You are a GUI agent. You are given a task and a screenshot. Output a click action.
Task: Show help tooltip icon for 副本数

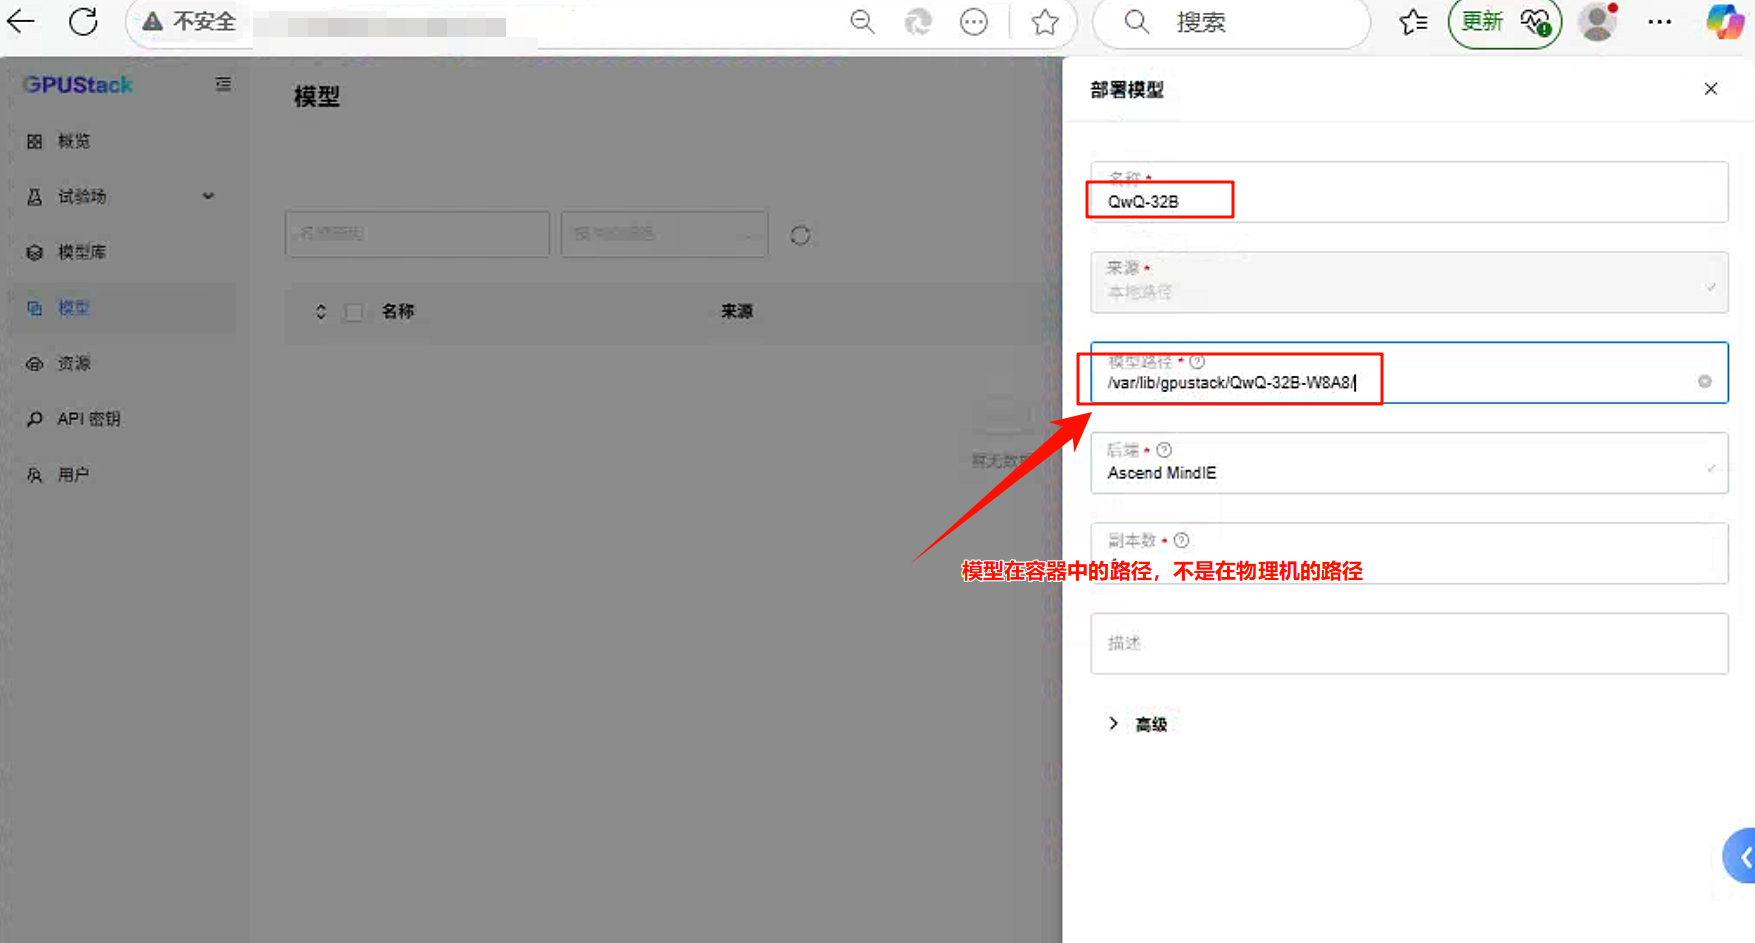1181,540
